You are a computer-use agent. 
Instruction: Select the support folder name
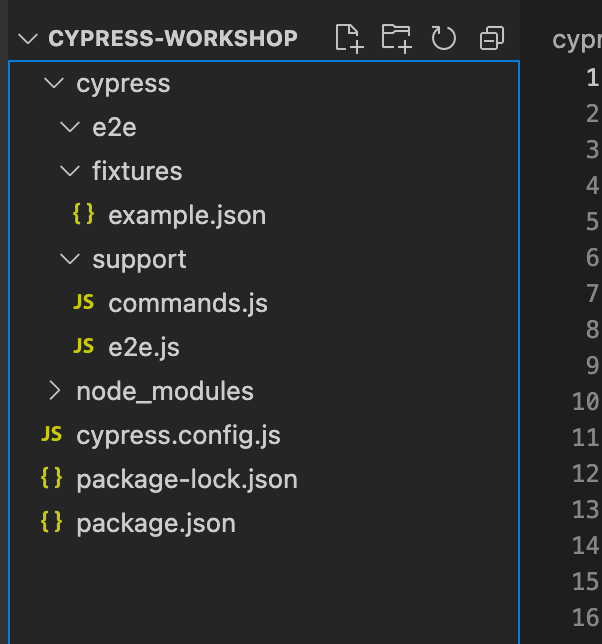coord(139,260)
